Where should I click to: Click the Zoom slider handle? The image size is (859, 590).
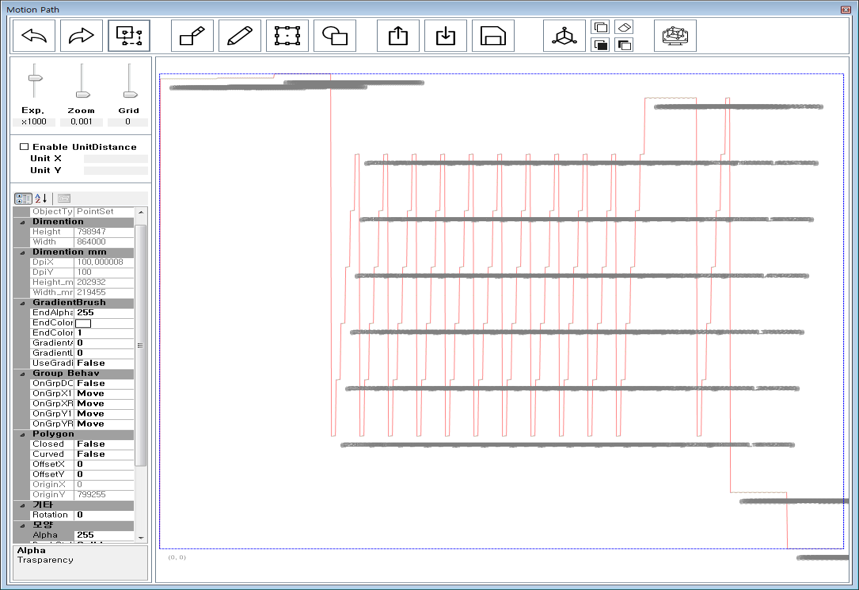tap(82, 94)
